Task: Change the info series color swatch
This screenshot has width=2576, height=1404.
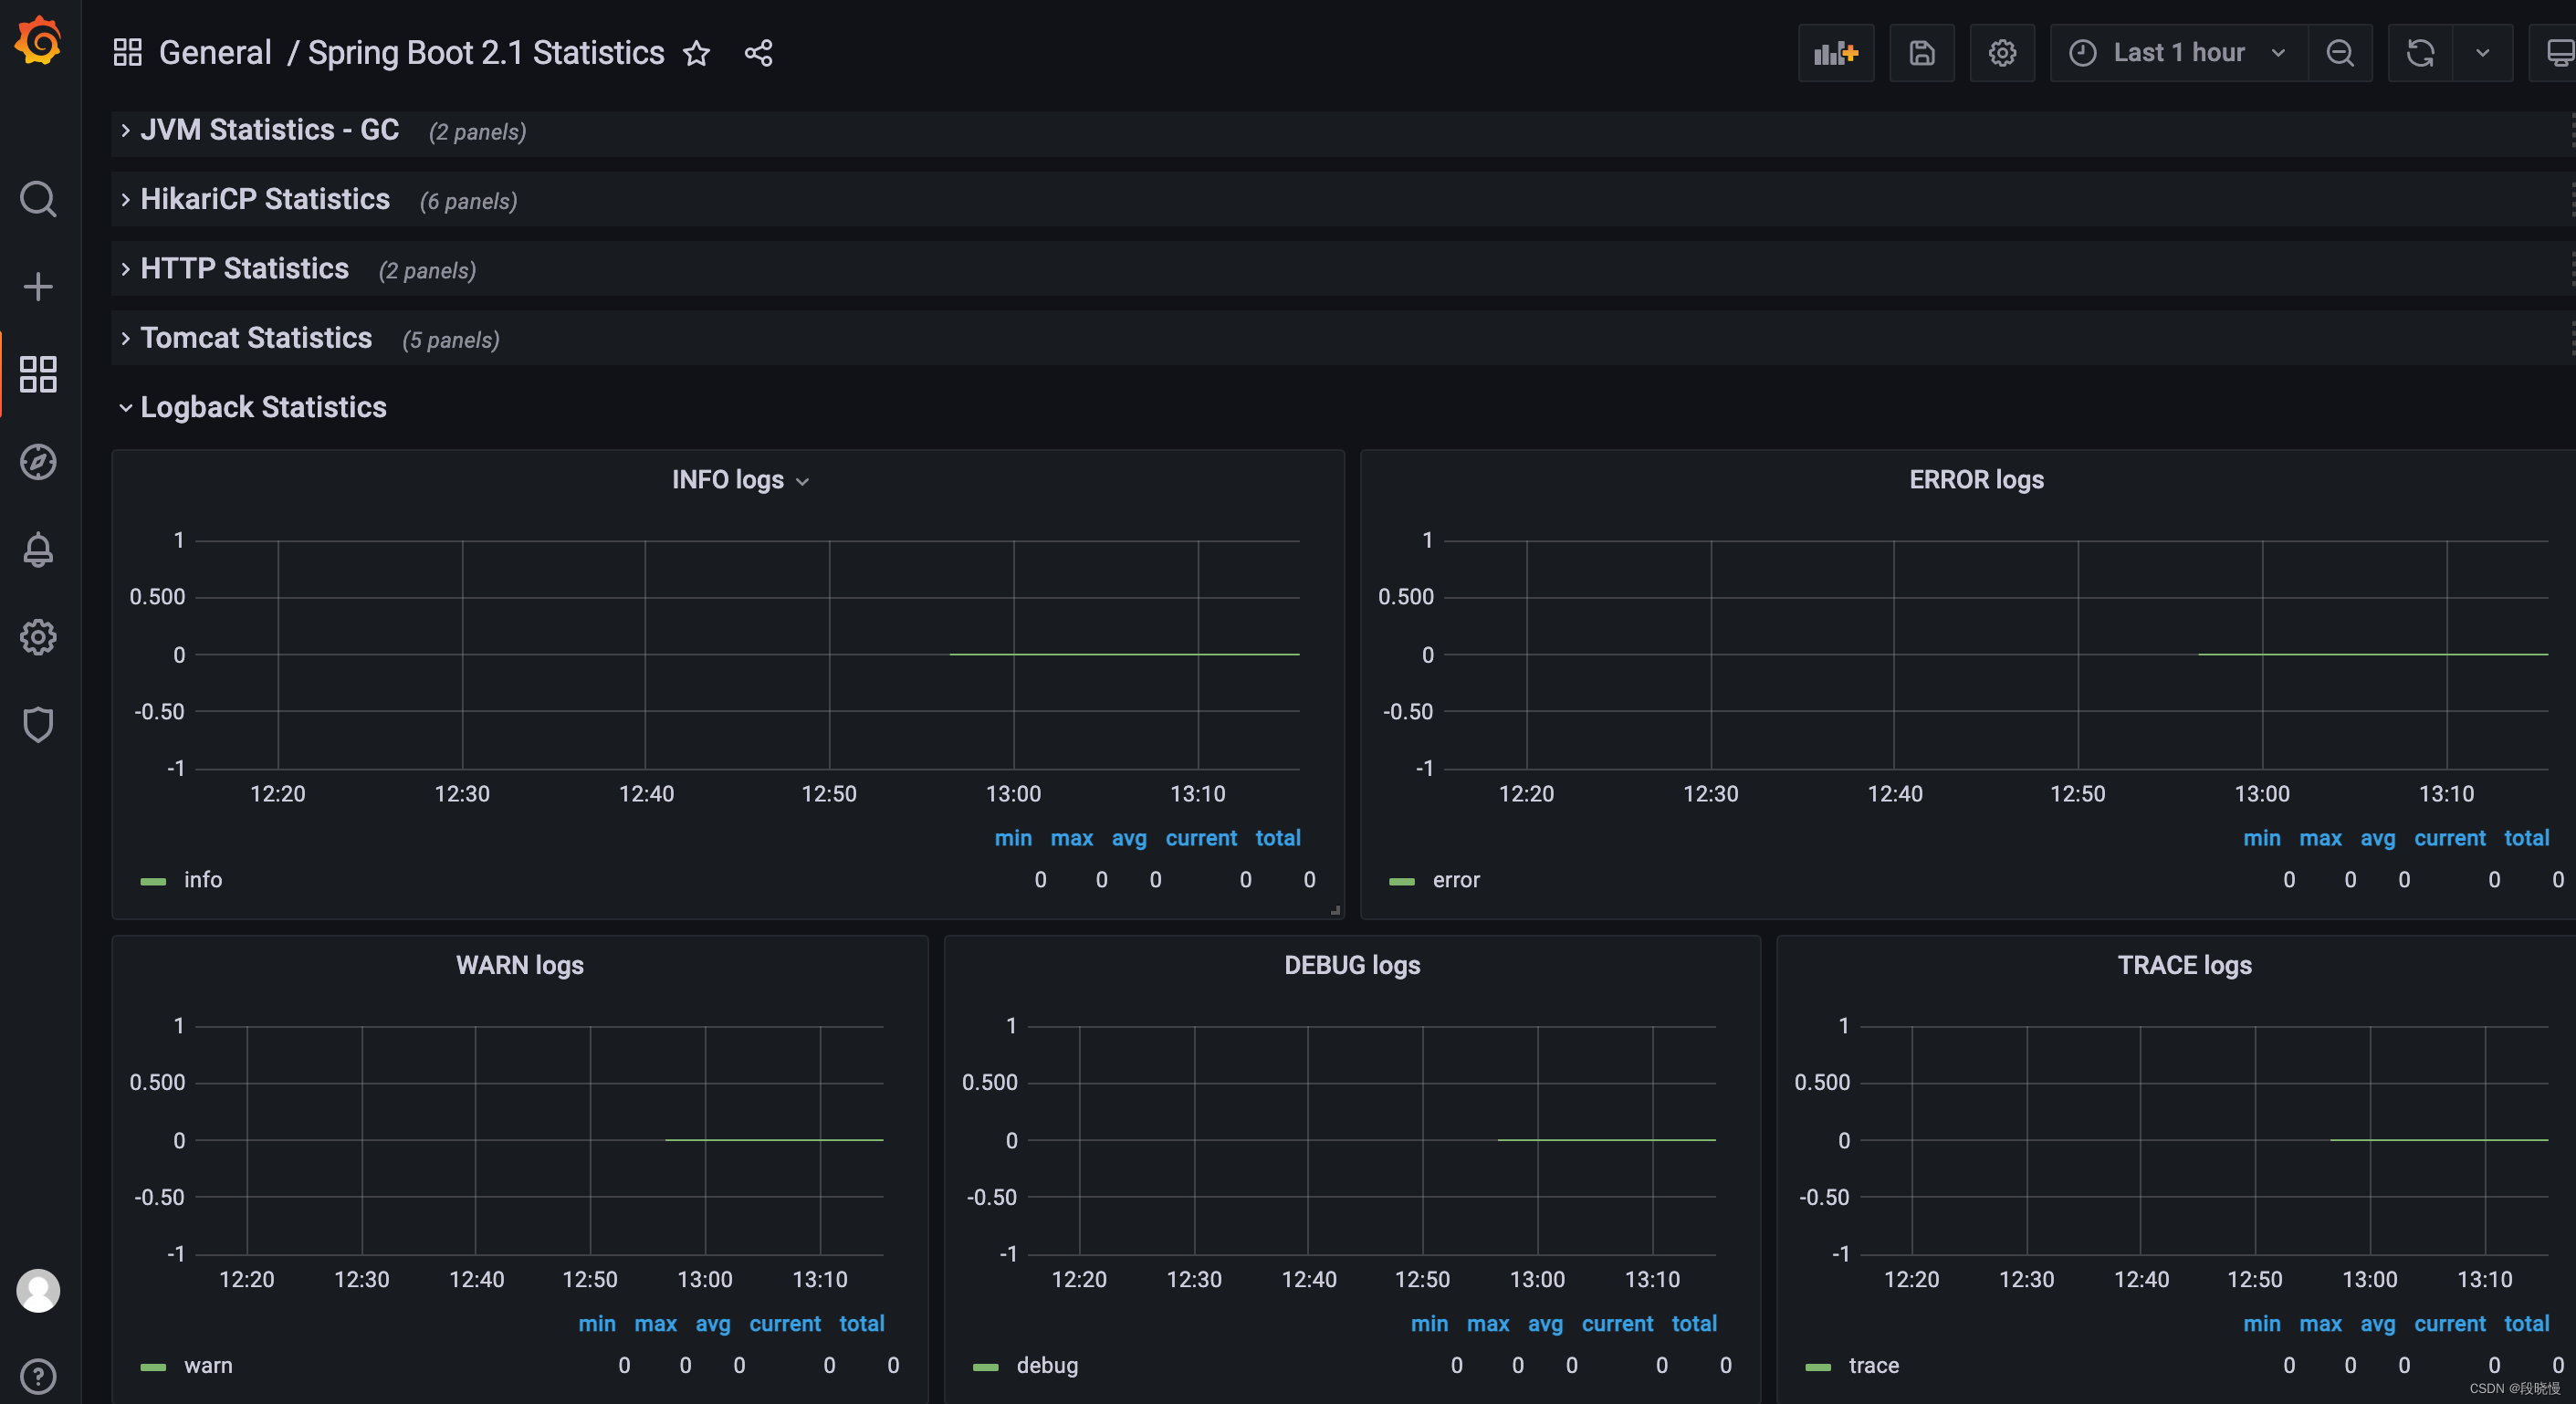Action: pyautogui.click(x=153, y=881)
